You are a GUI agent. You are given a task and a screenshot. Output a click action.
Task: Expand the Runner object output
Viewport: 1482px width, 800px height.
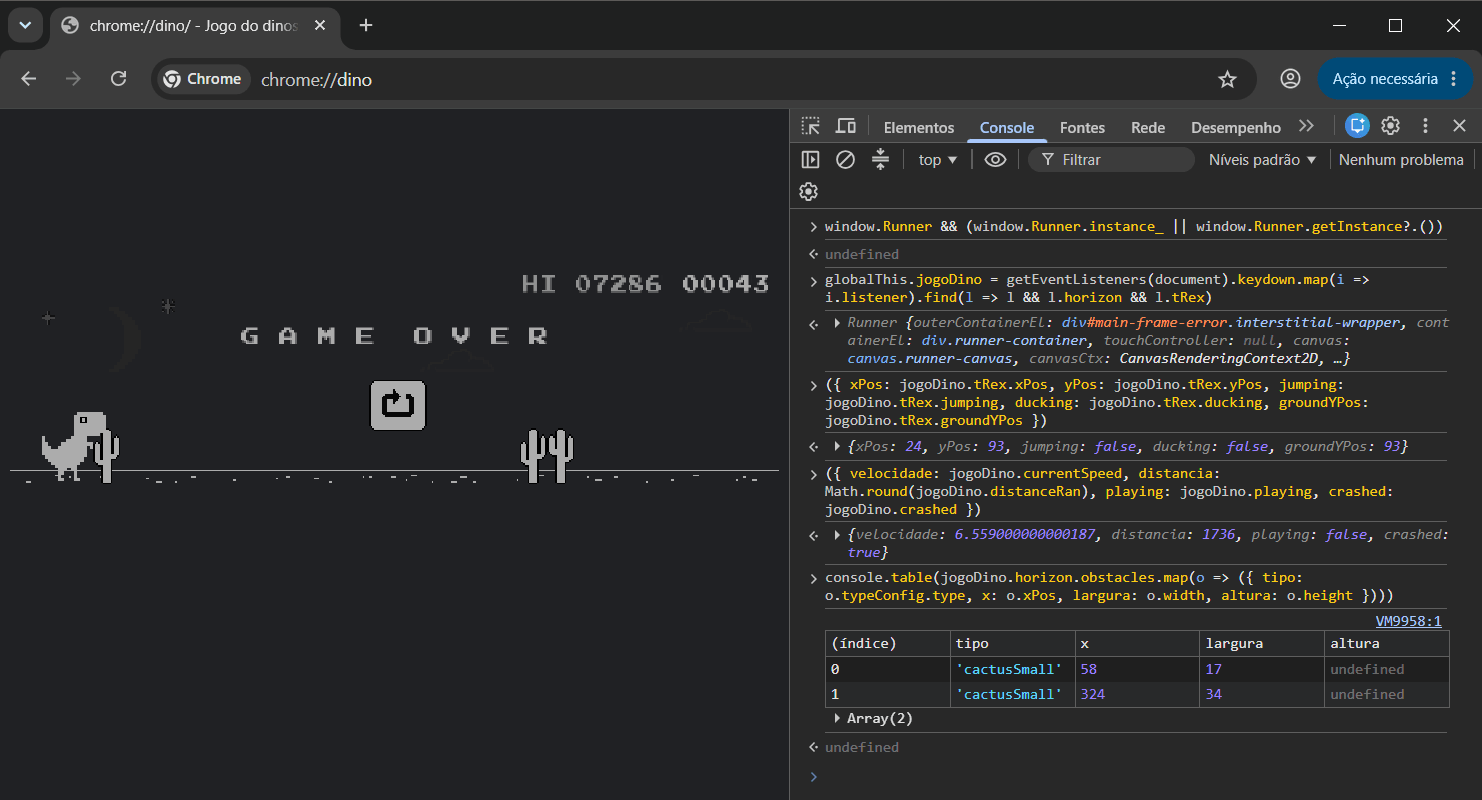tap(838, 323)
